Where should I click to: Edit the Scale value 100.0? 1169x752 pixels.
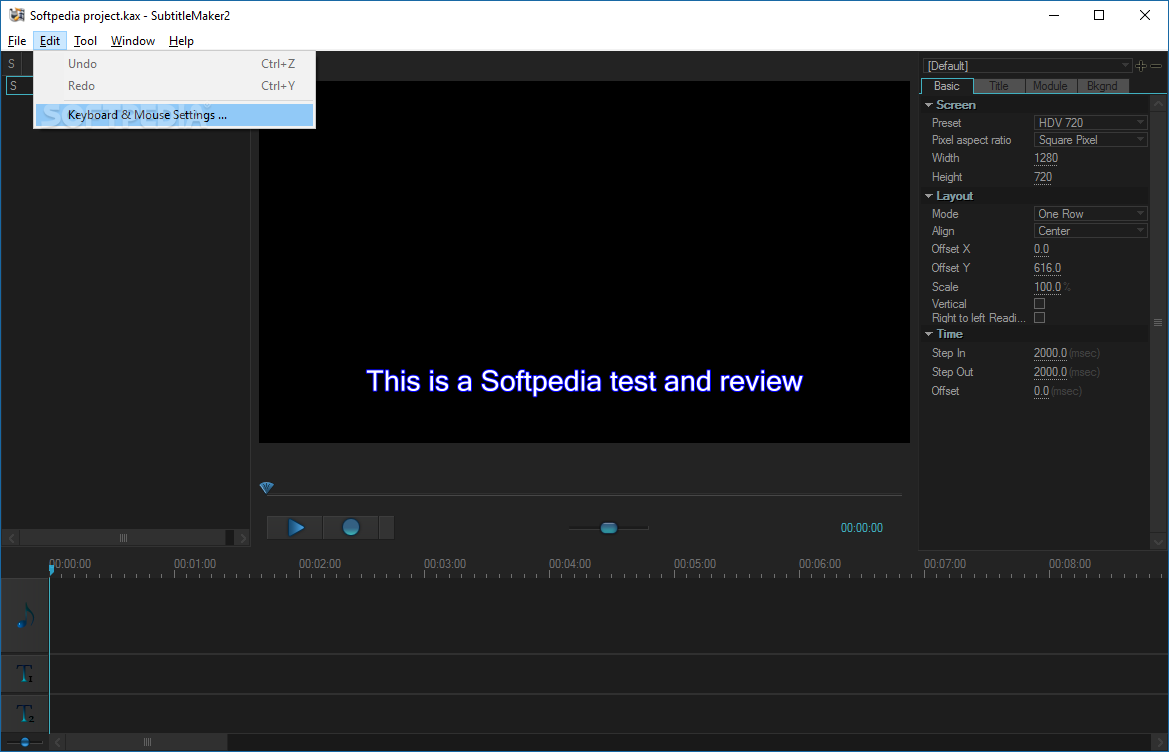(x=1047, y=287)
